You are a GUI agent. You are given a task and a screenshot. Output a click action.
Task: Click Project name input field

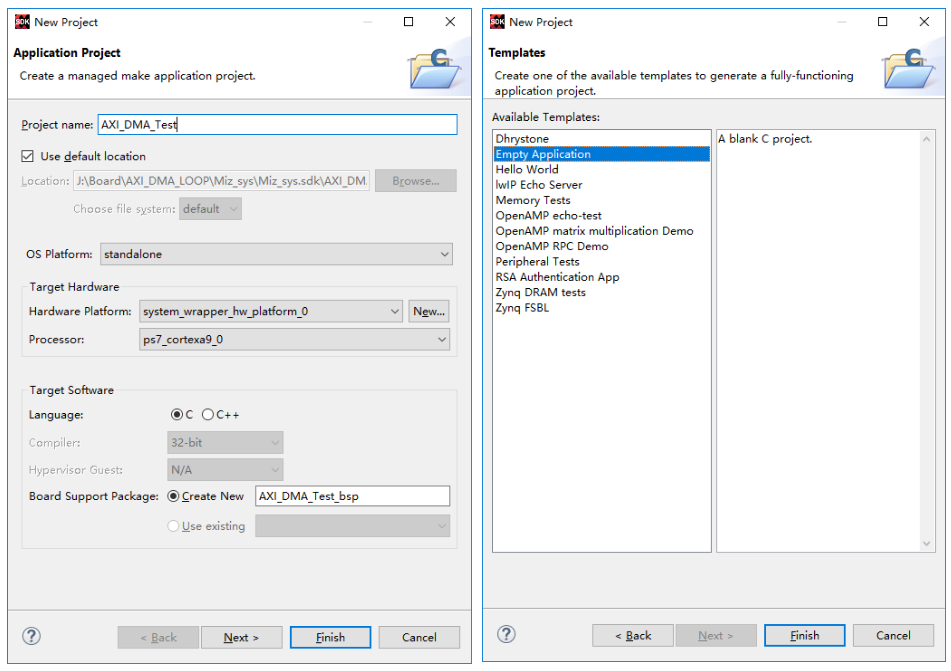coord(277,124)
